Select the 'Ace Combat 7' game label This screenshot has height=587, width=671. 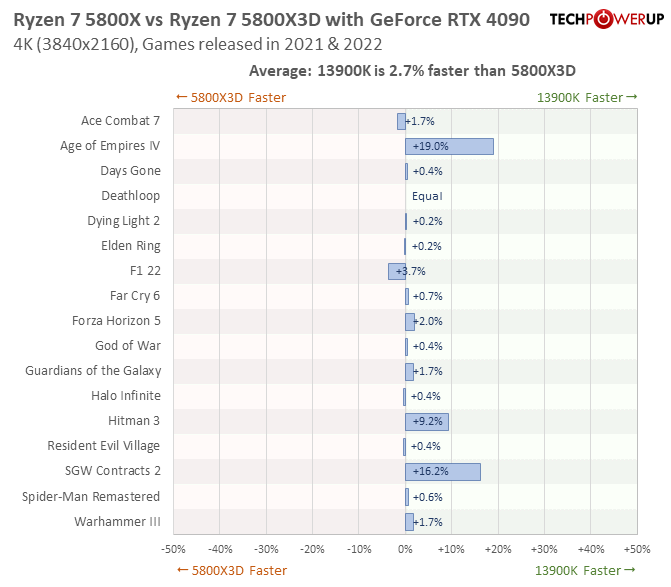[x=121, y=121]
